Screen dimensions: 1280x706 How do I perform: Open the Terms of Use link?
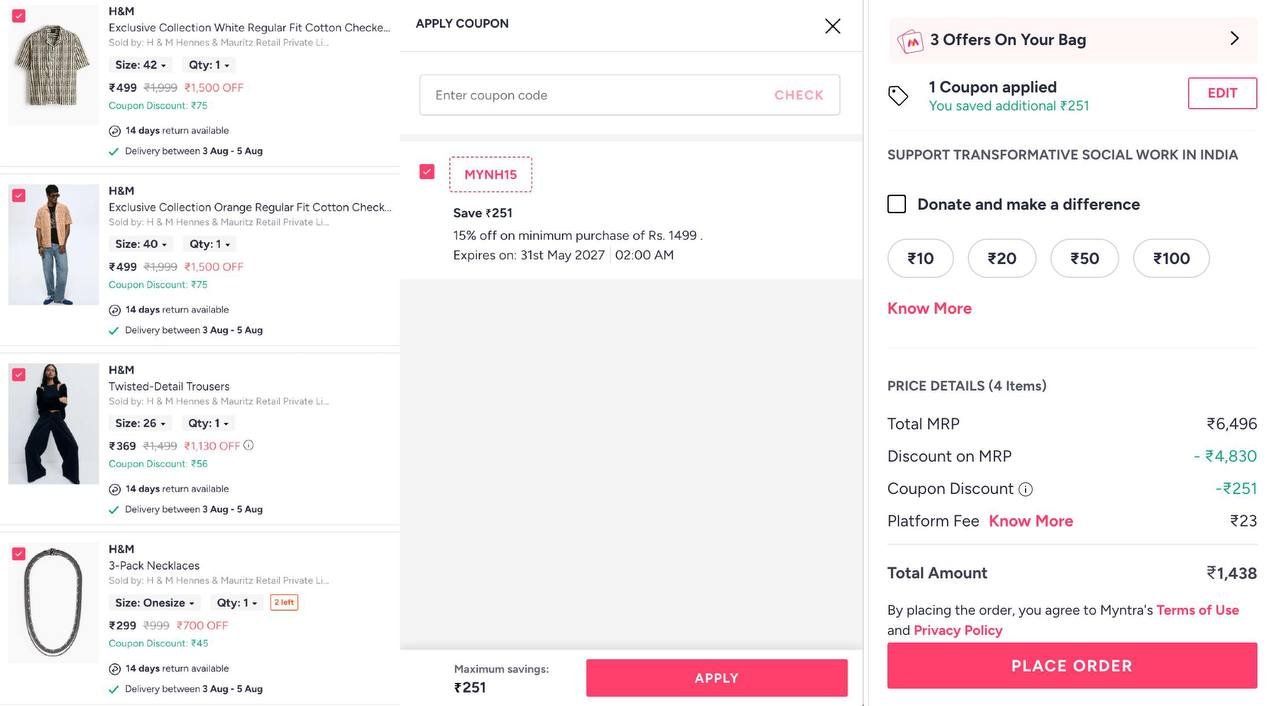pyautogui.click(x=1198, y=610)
